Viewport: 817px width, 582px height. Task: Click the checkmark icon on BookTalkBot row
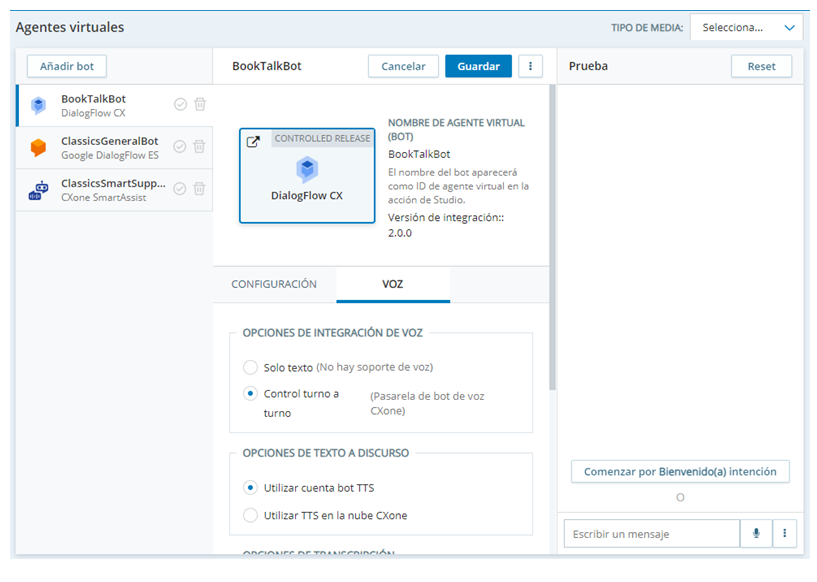[180, 104]
